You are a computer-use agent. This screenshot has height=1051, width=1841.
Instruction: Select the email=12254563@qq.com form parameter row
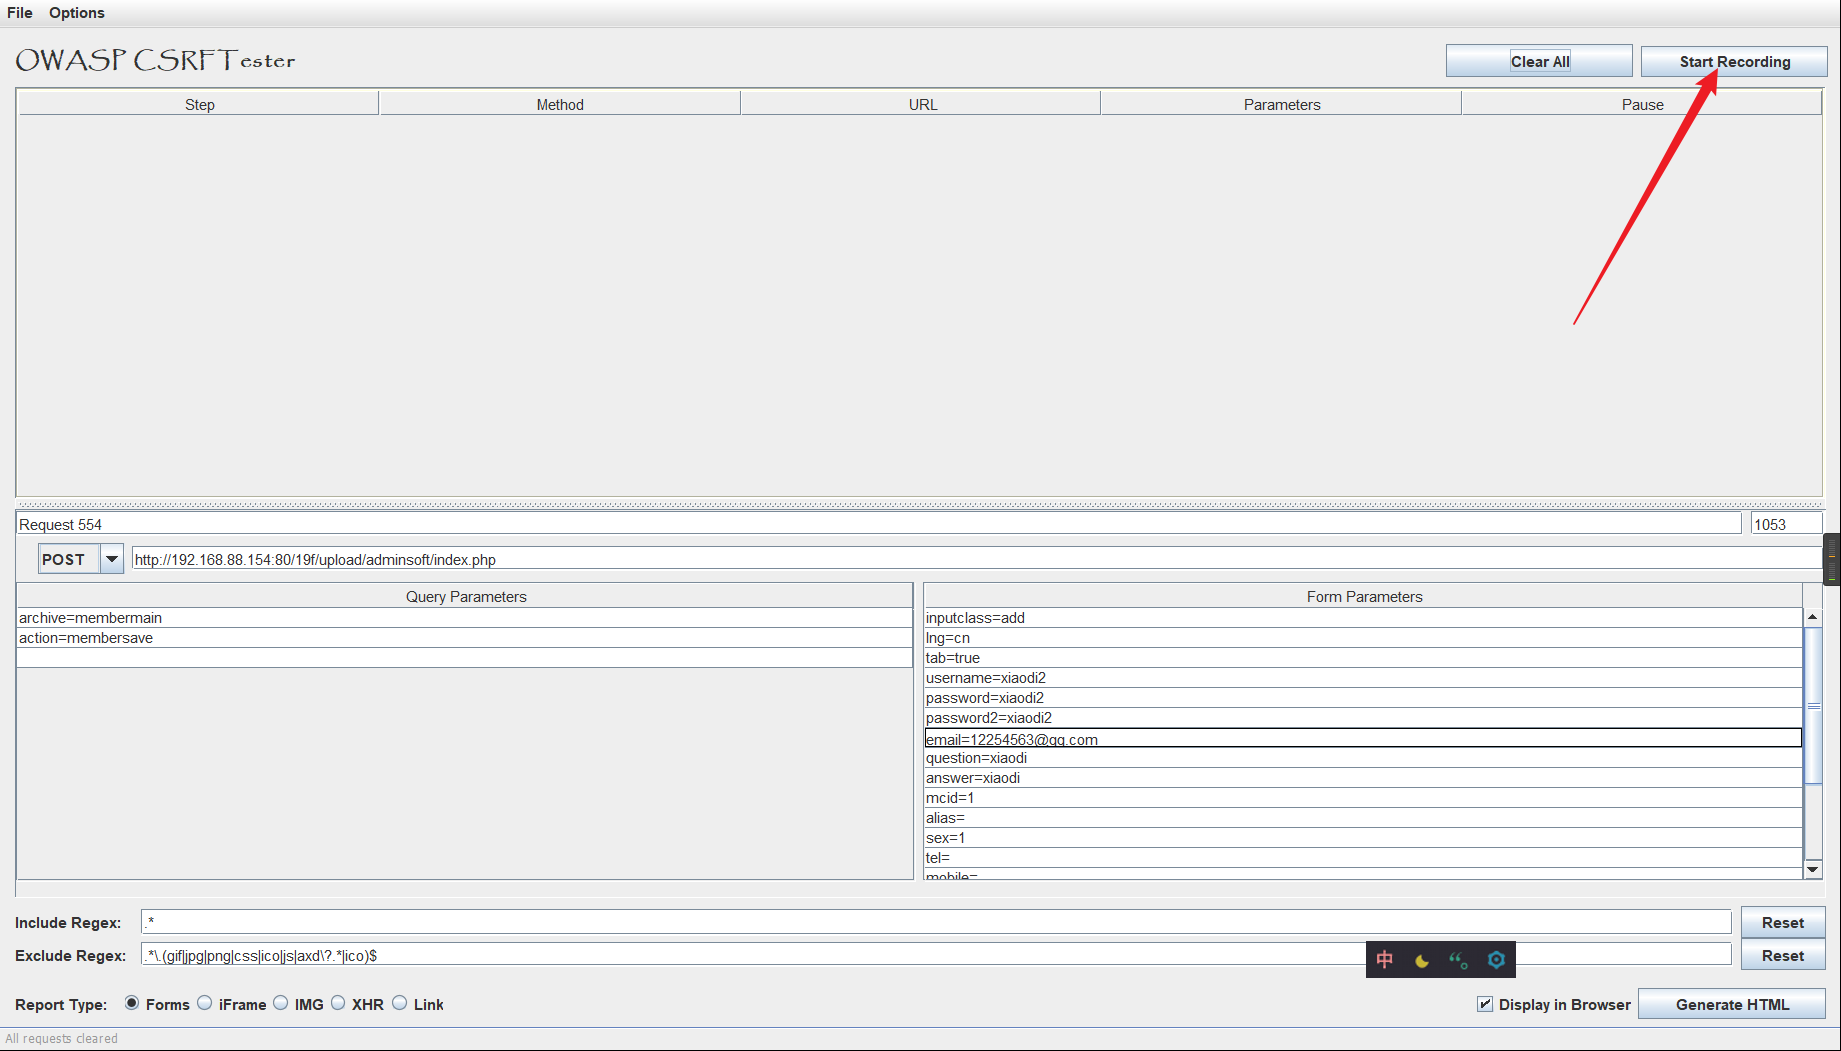1100,739
